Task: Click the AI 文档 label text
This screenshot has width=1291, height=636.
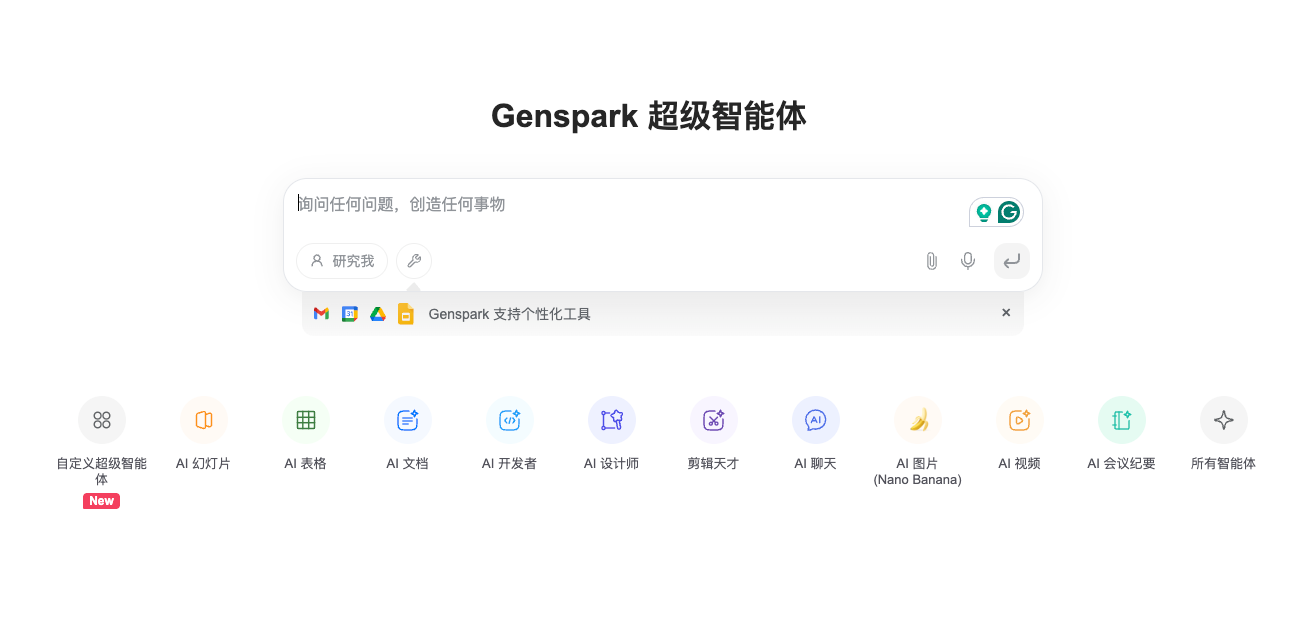Action: [408, 464]
